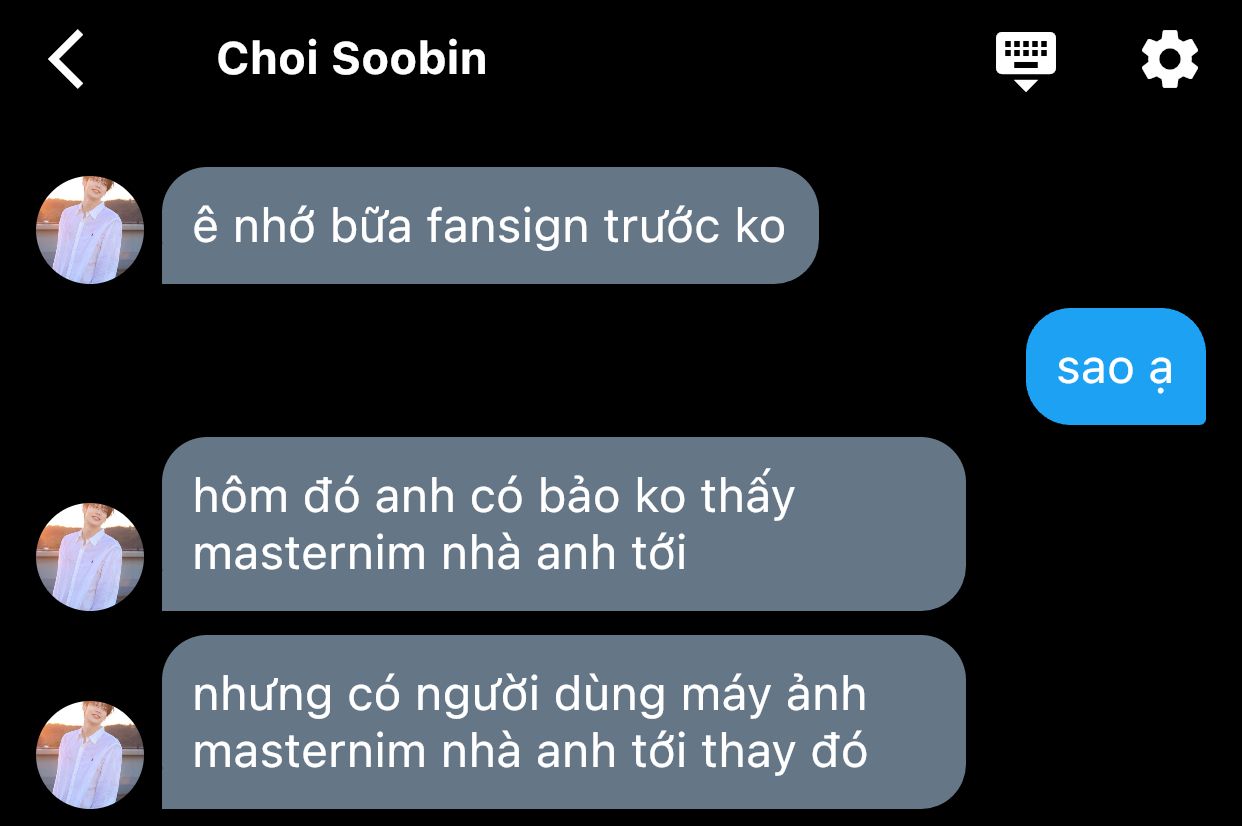The height and width of the screenshot is (826, 1242).
Task: Select message starting "nhưng có người dùng"
Action: pos(563,722)
